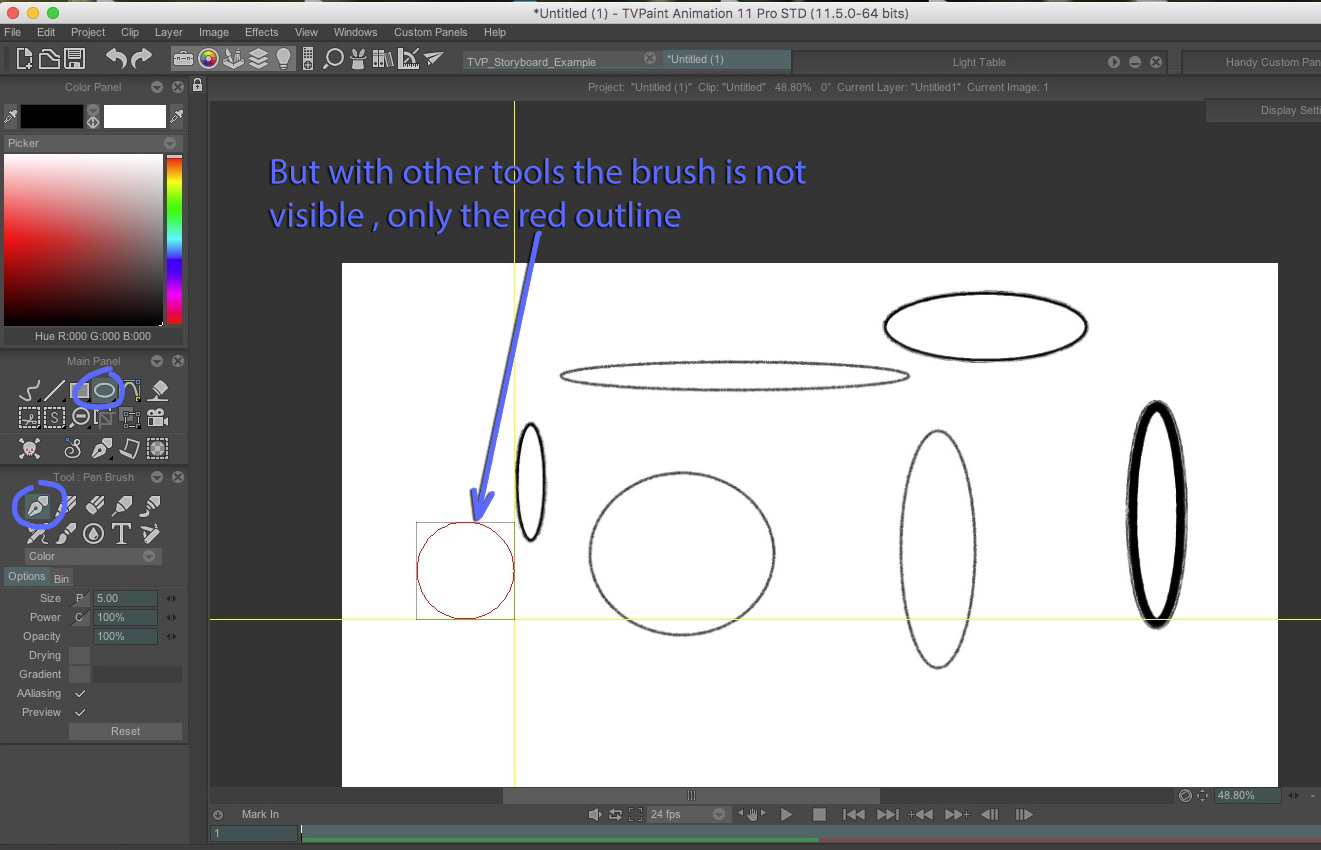1321x850 pixels.
Task: Select the flood fill bucket tool
Action: 158,391
